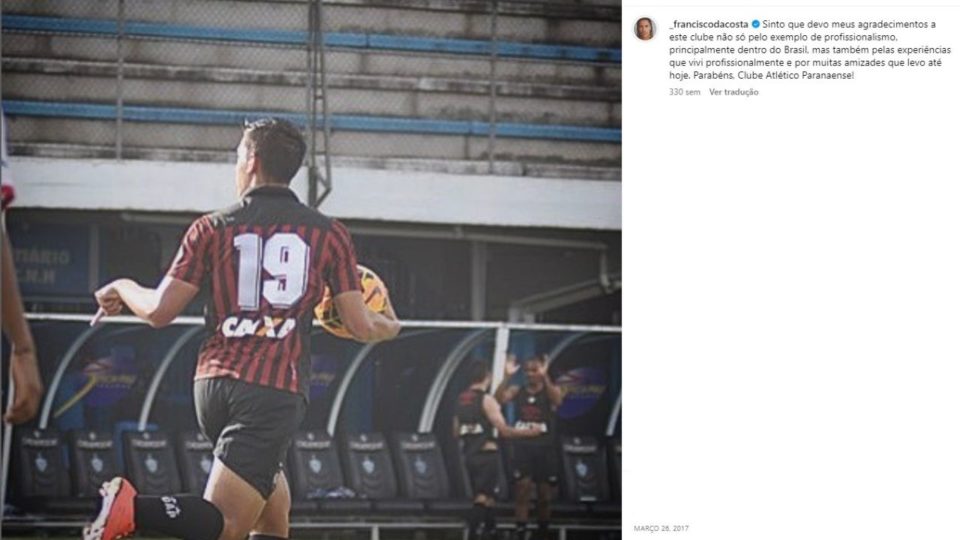
Task: Click the number 19 on the jersey
Action: point(271,271)
